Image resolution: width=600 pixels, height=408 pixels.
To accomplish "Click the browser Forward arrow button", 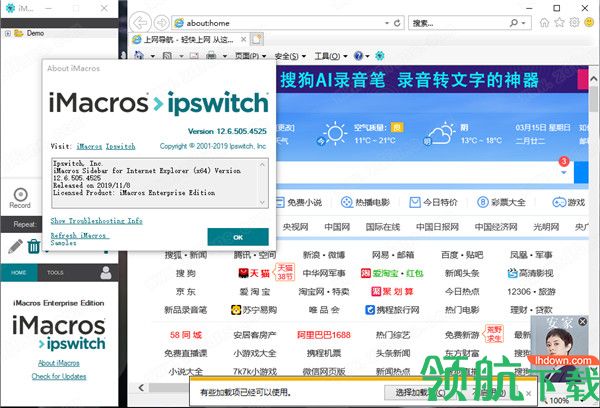I will pos(161,23).
